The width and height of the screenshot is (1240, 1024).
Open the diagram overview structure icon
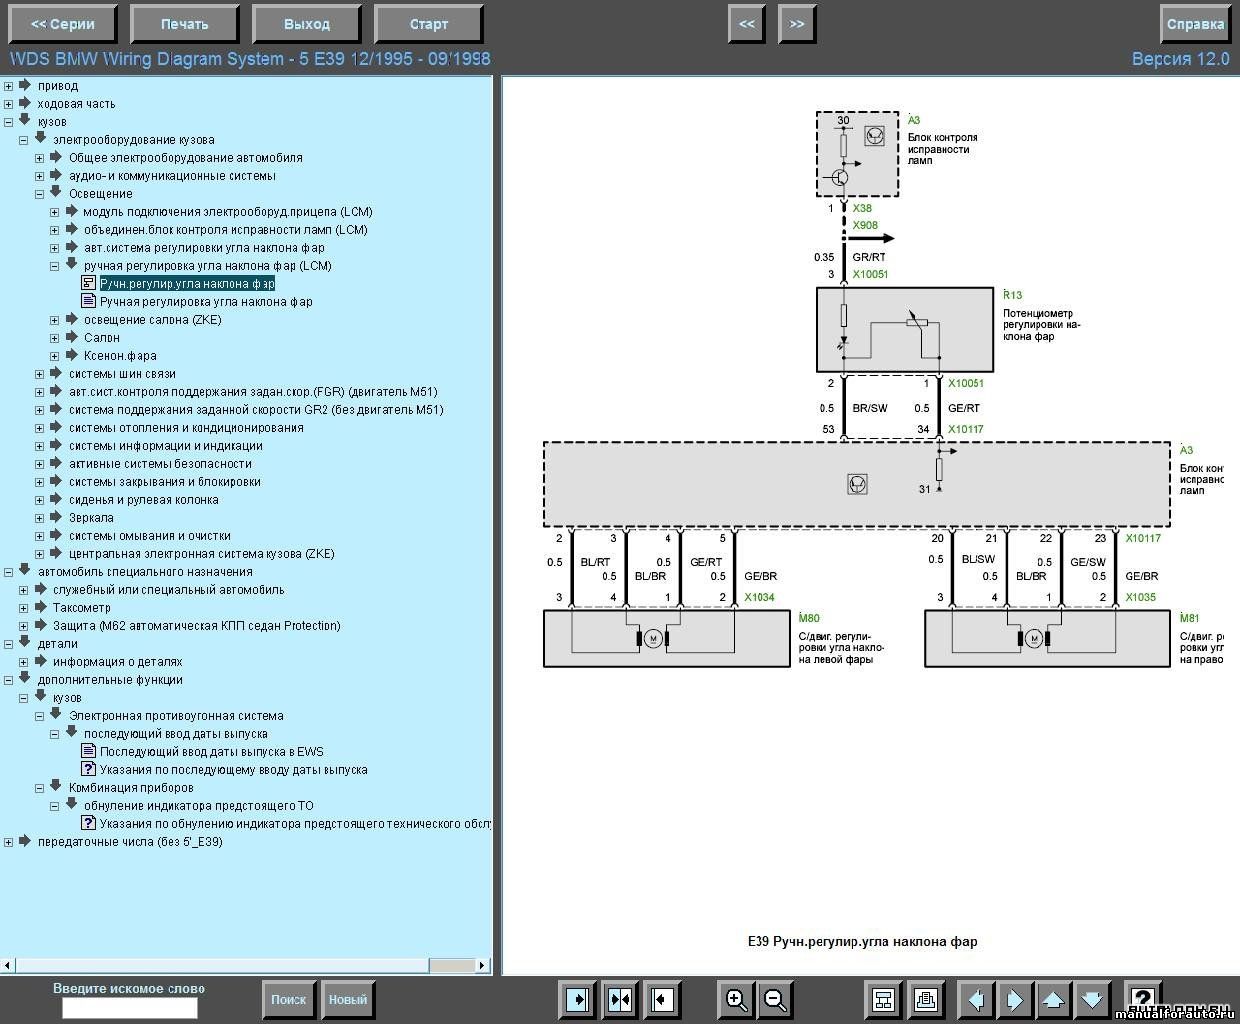pos(883,999)
